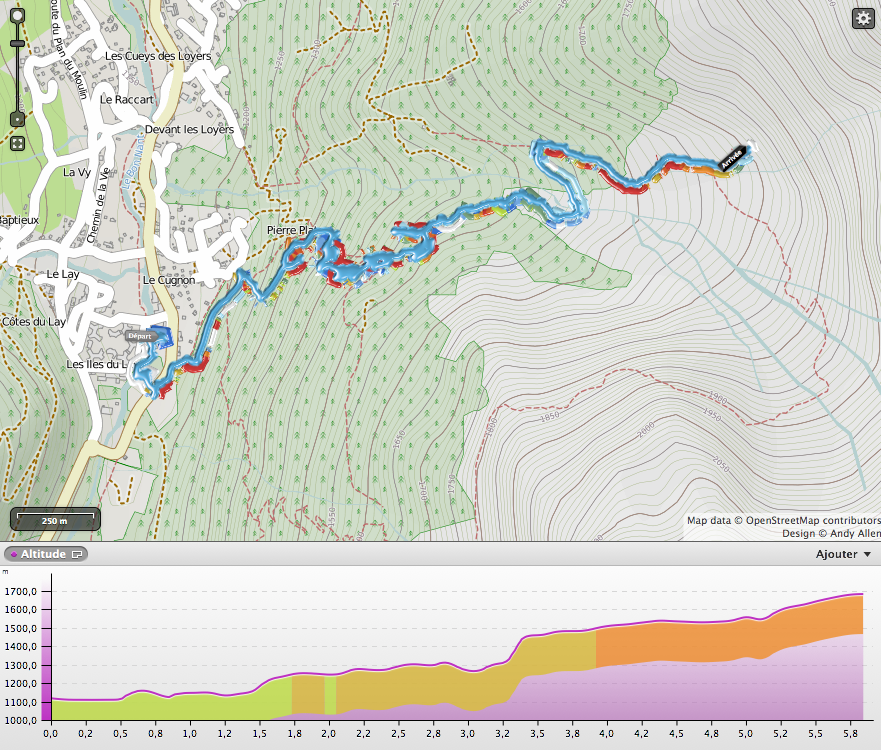The width and height of the screenshot is (881, 750).
Task: Click the Départ start marker
Action: [x=140, y=336]
